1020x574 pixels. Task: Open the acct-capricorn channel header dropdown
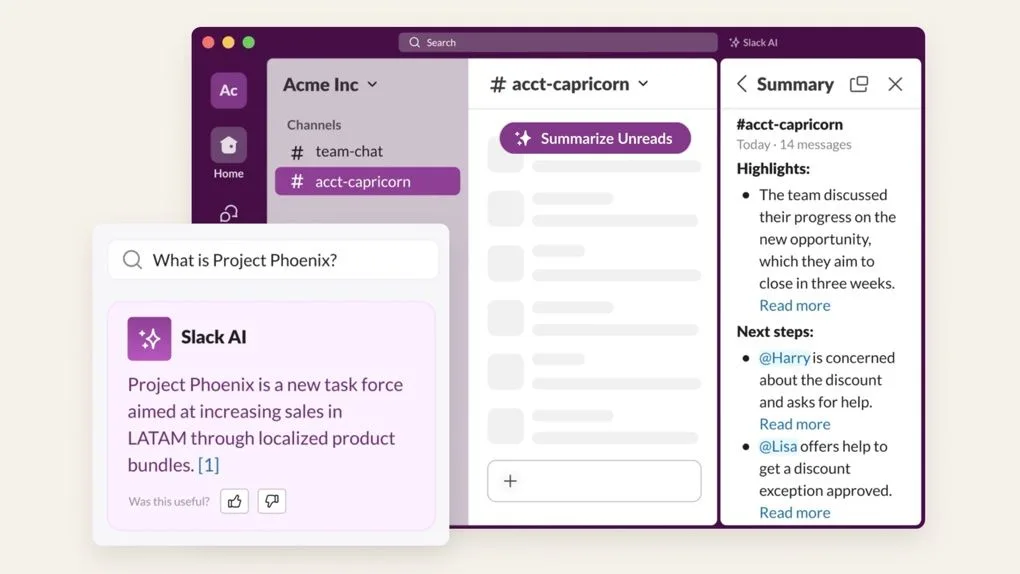tap(643, 84)
